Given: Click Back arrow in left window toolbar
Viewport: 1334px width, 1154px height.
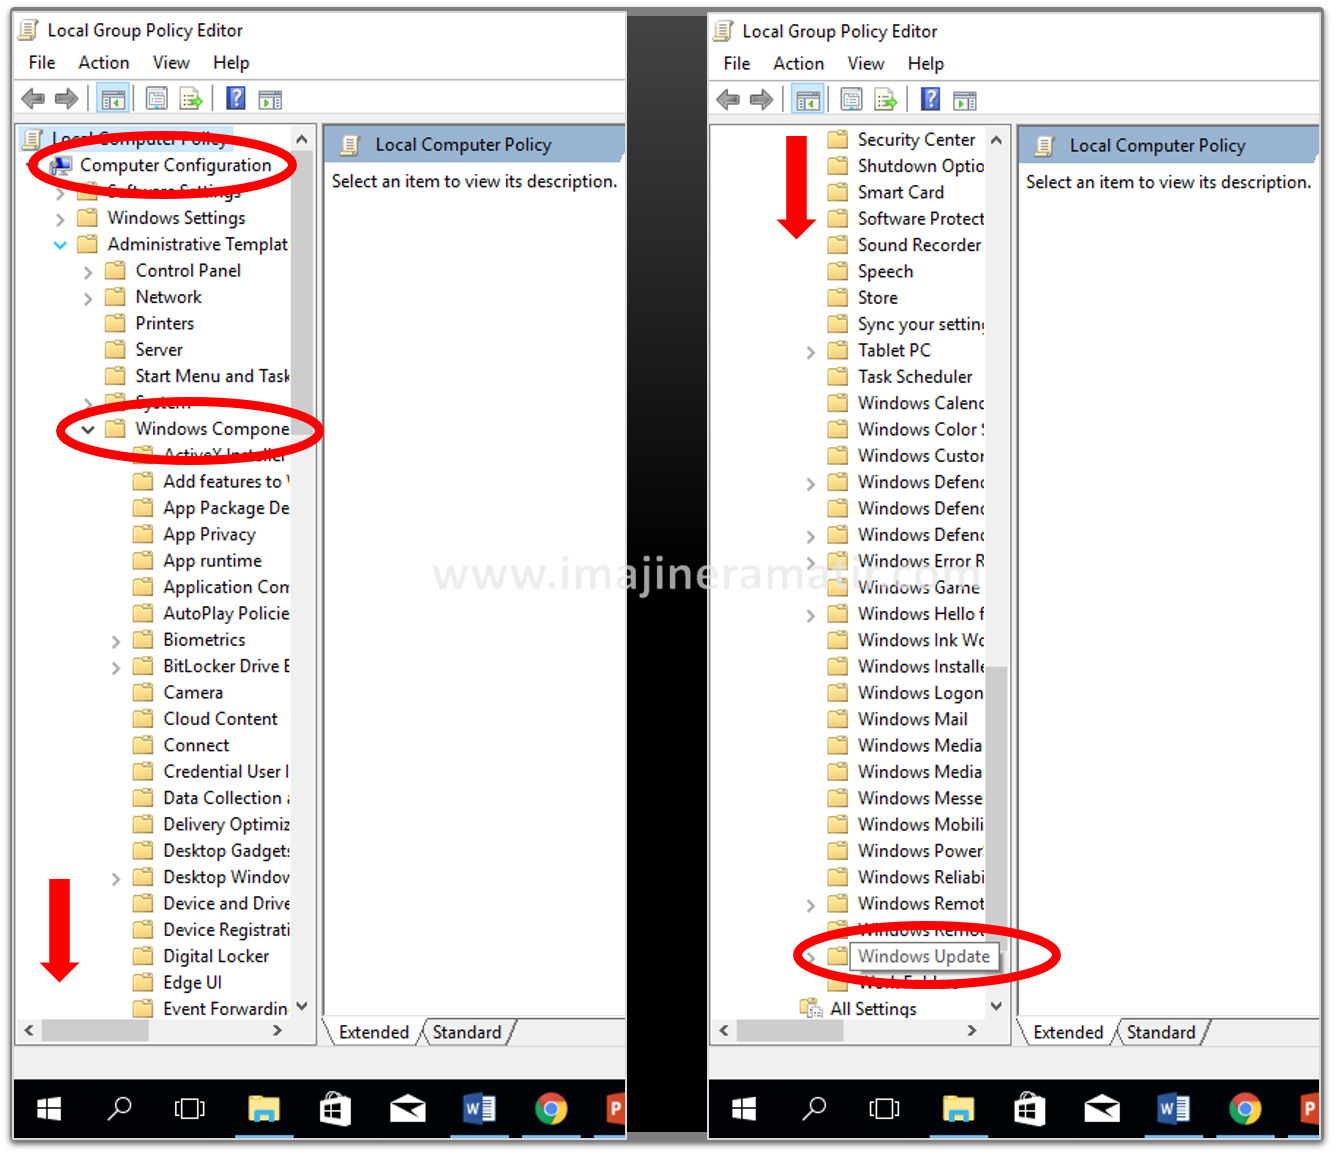Looking at the screenshot, I should pyautogui.click(x=33, y=99).
